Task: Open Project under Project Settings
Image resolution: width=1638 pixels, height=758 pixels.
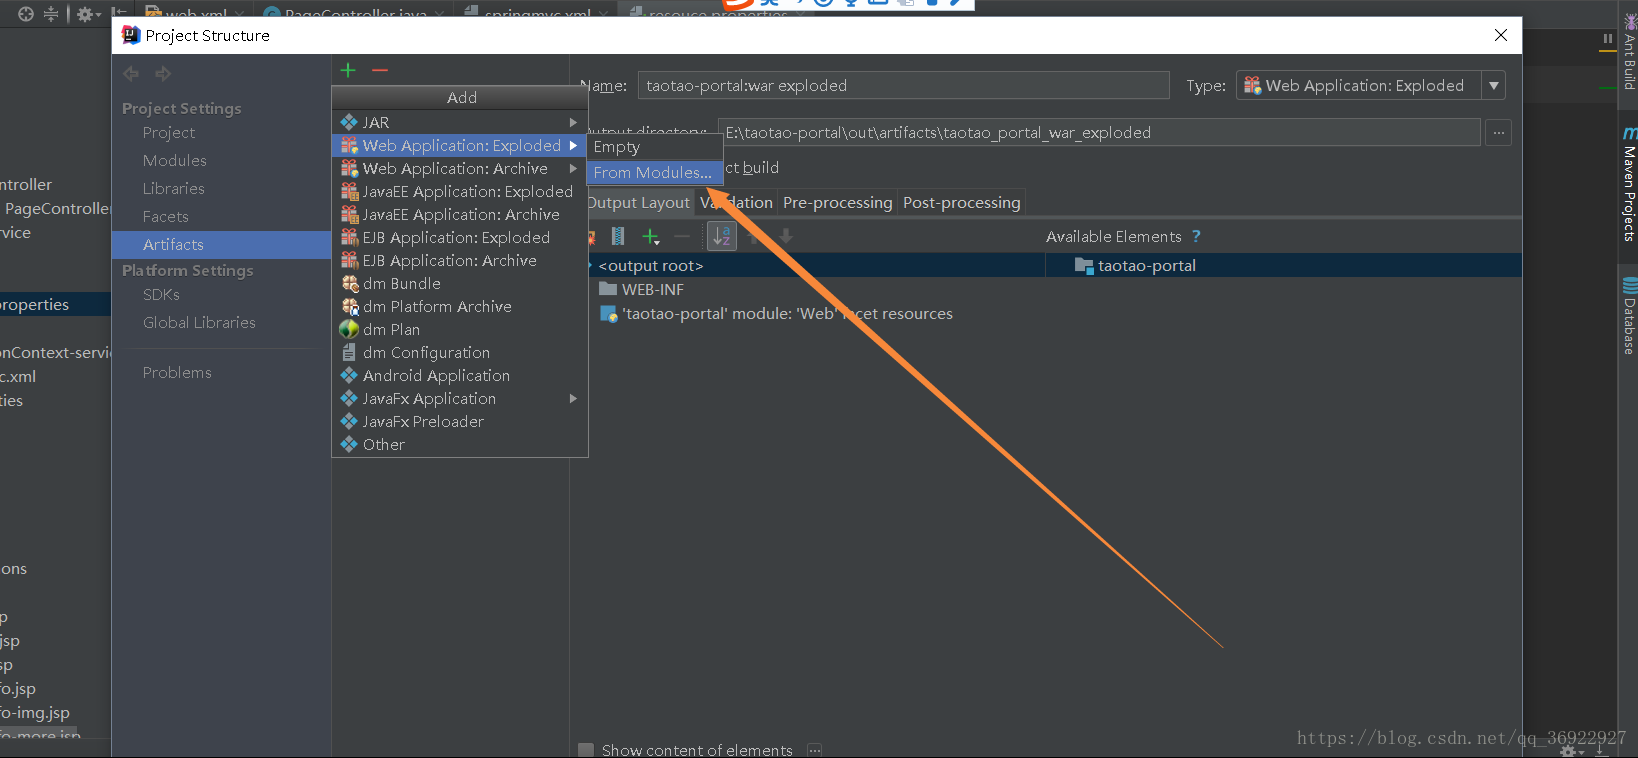Action: (x=169, y=132)
